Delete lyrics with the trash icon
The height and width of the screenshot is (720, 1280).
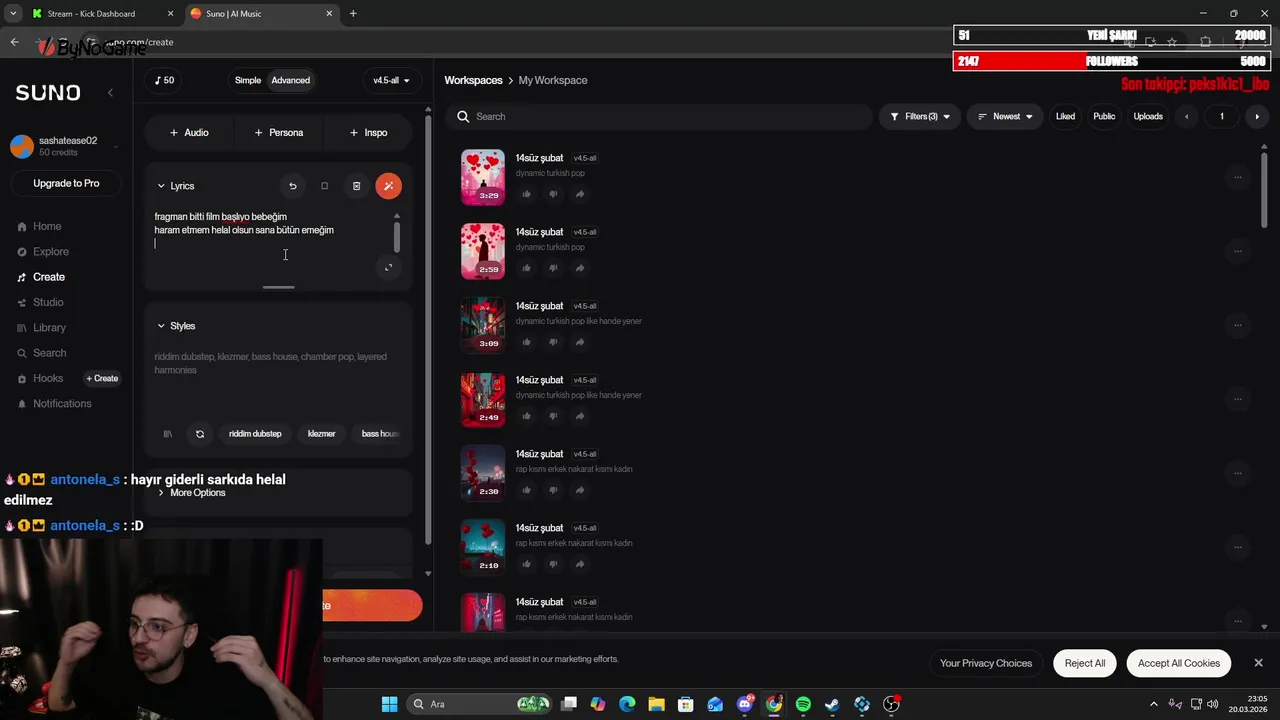tap(356, 186)
